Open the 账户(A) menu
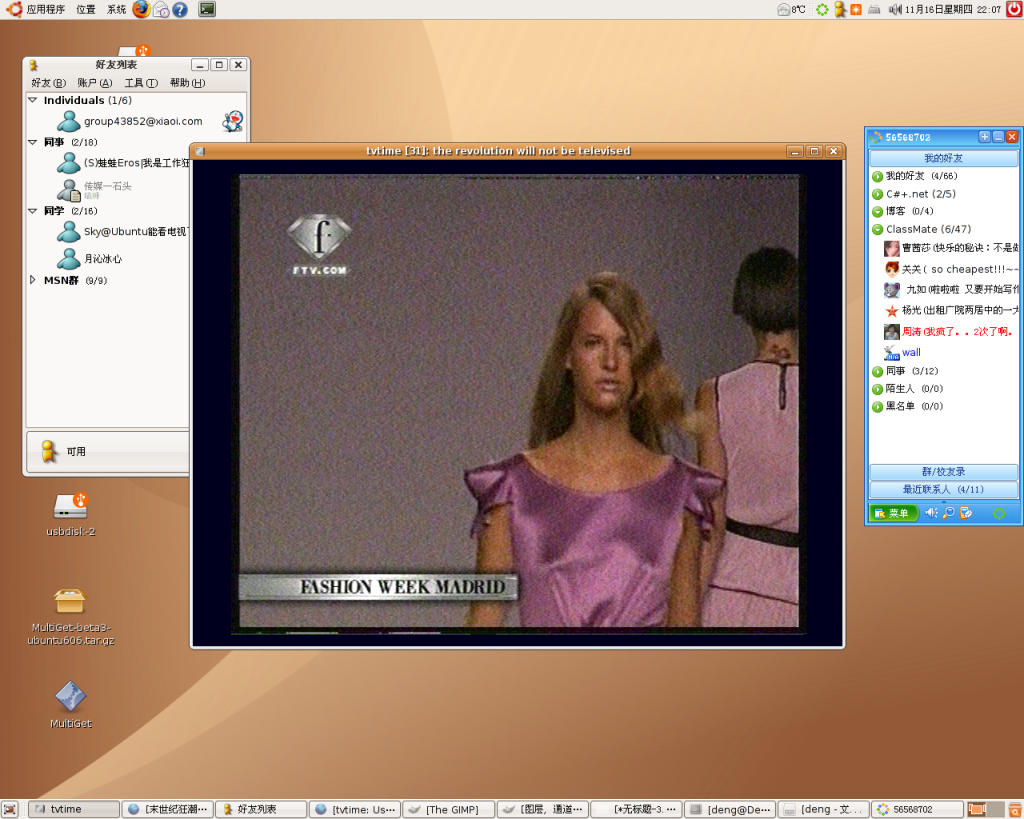 pyautogui.click(x=95, y=83)
